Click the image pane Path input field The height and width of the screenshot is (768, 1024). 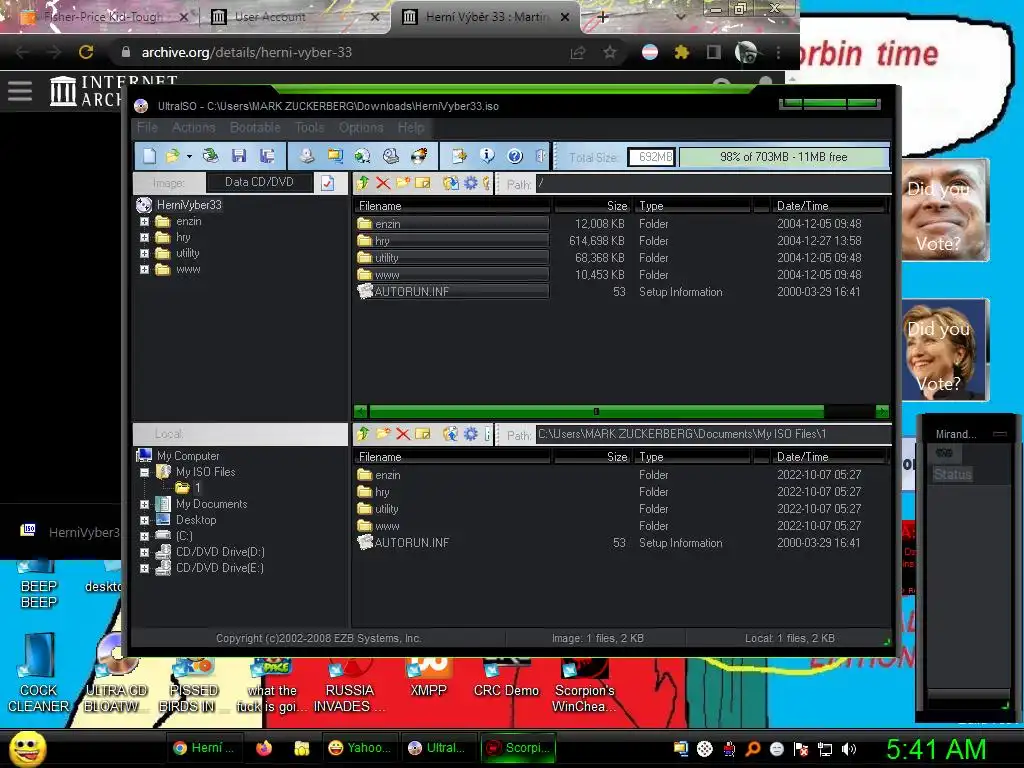(x=713, y=184)
